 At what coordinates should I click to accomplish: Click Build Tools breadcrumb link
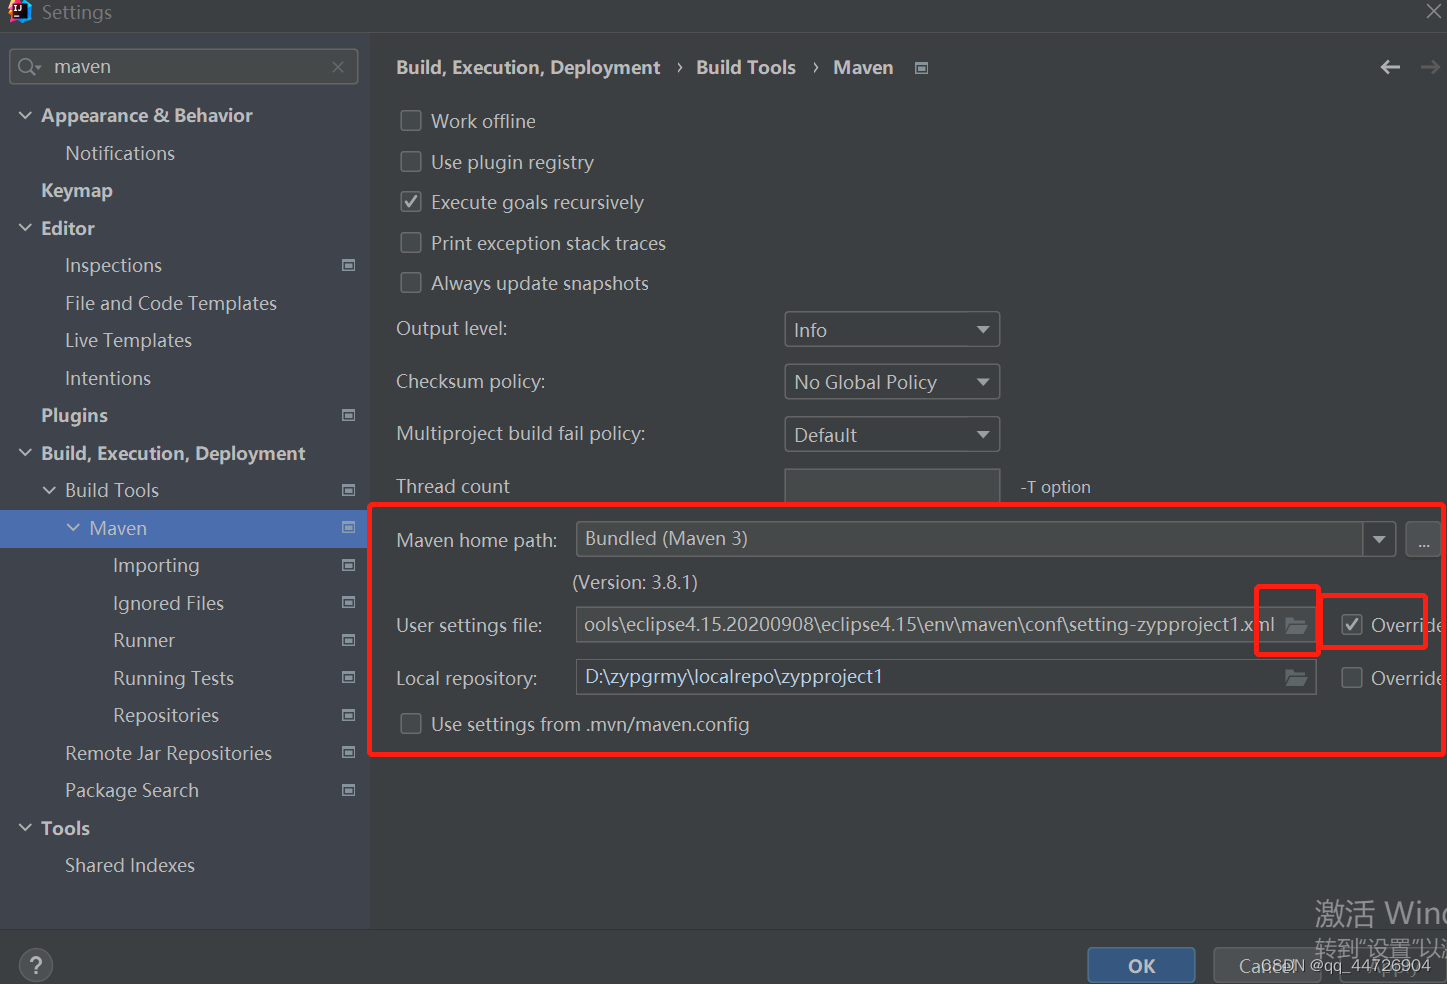tap(746, 67)
